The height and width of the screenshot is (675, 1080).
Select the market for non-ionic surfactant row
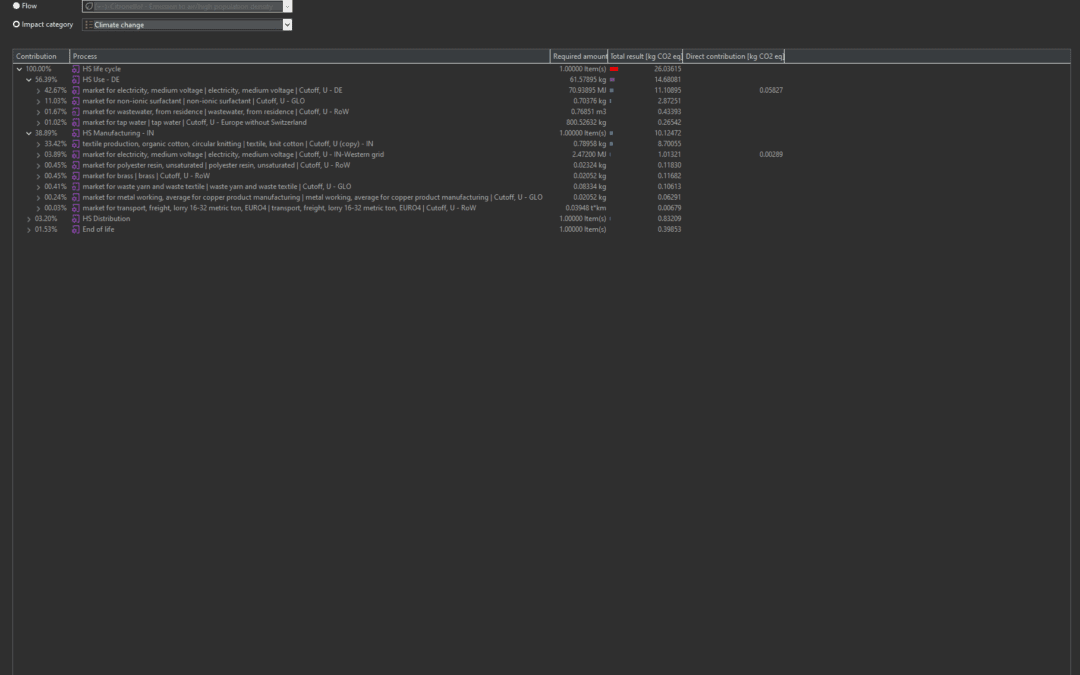point(193,101)
